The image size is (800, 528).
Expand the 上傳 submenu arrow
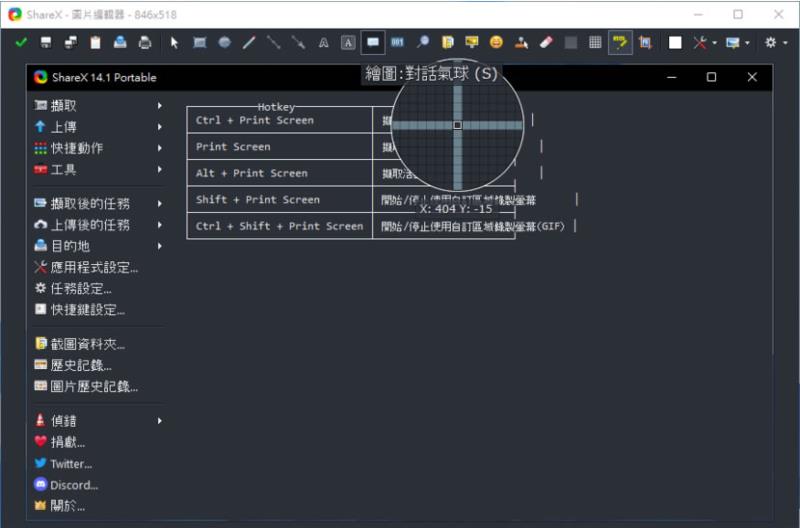coord(160,127)
